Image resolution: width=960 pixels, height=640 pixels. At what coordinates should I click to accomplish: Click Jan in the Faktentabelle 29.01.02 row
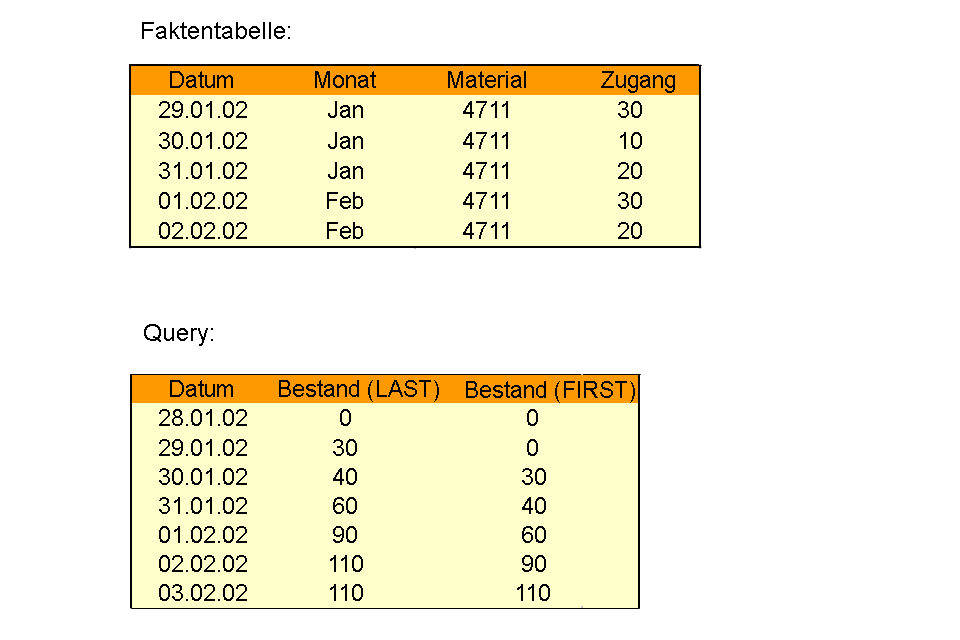click(x=345, y=111)
